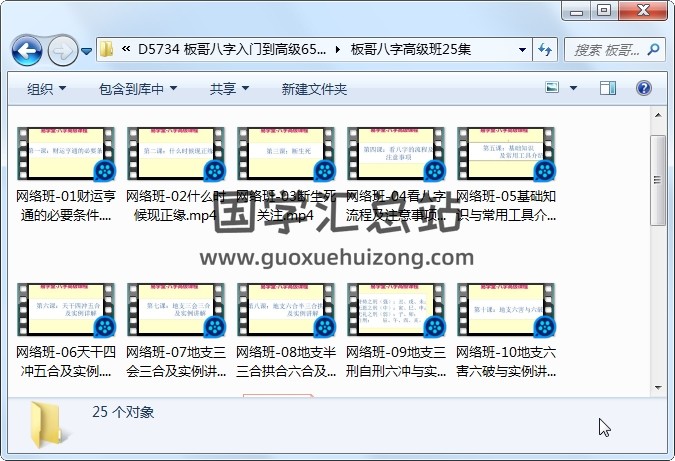This screenshot has height=461, width=675.
Task: Click the scrollbar down arrow
Action: click(x=658, y=387)
